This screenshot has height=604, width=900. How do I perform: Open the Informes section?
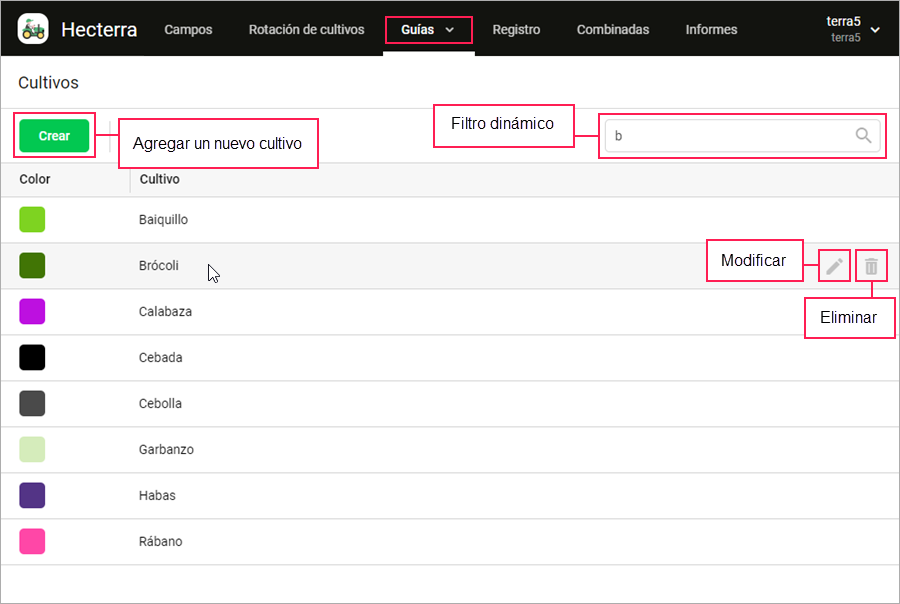(x=711, y=30)
